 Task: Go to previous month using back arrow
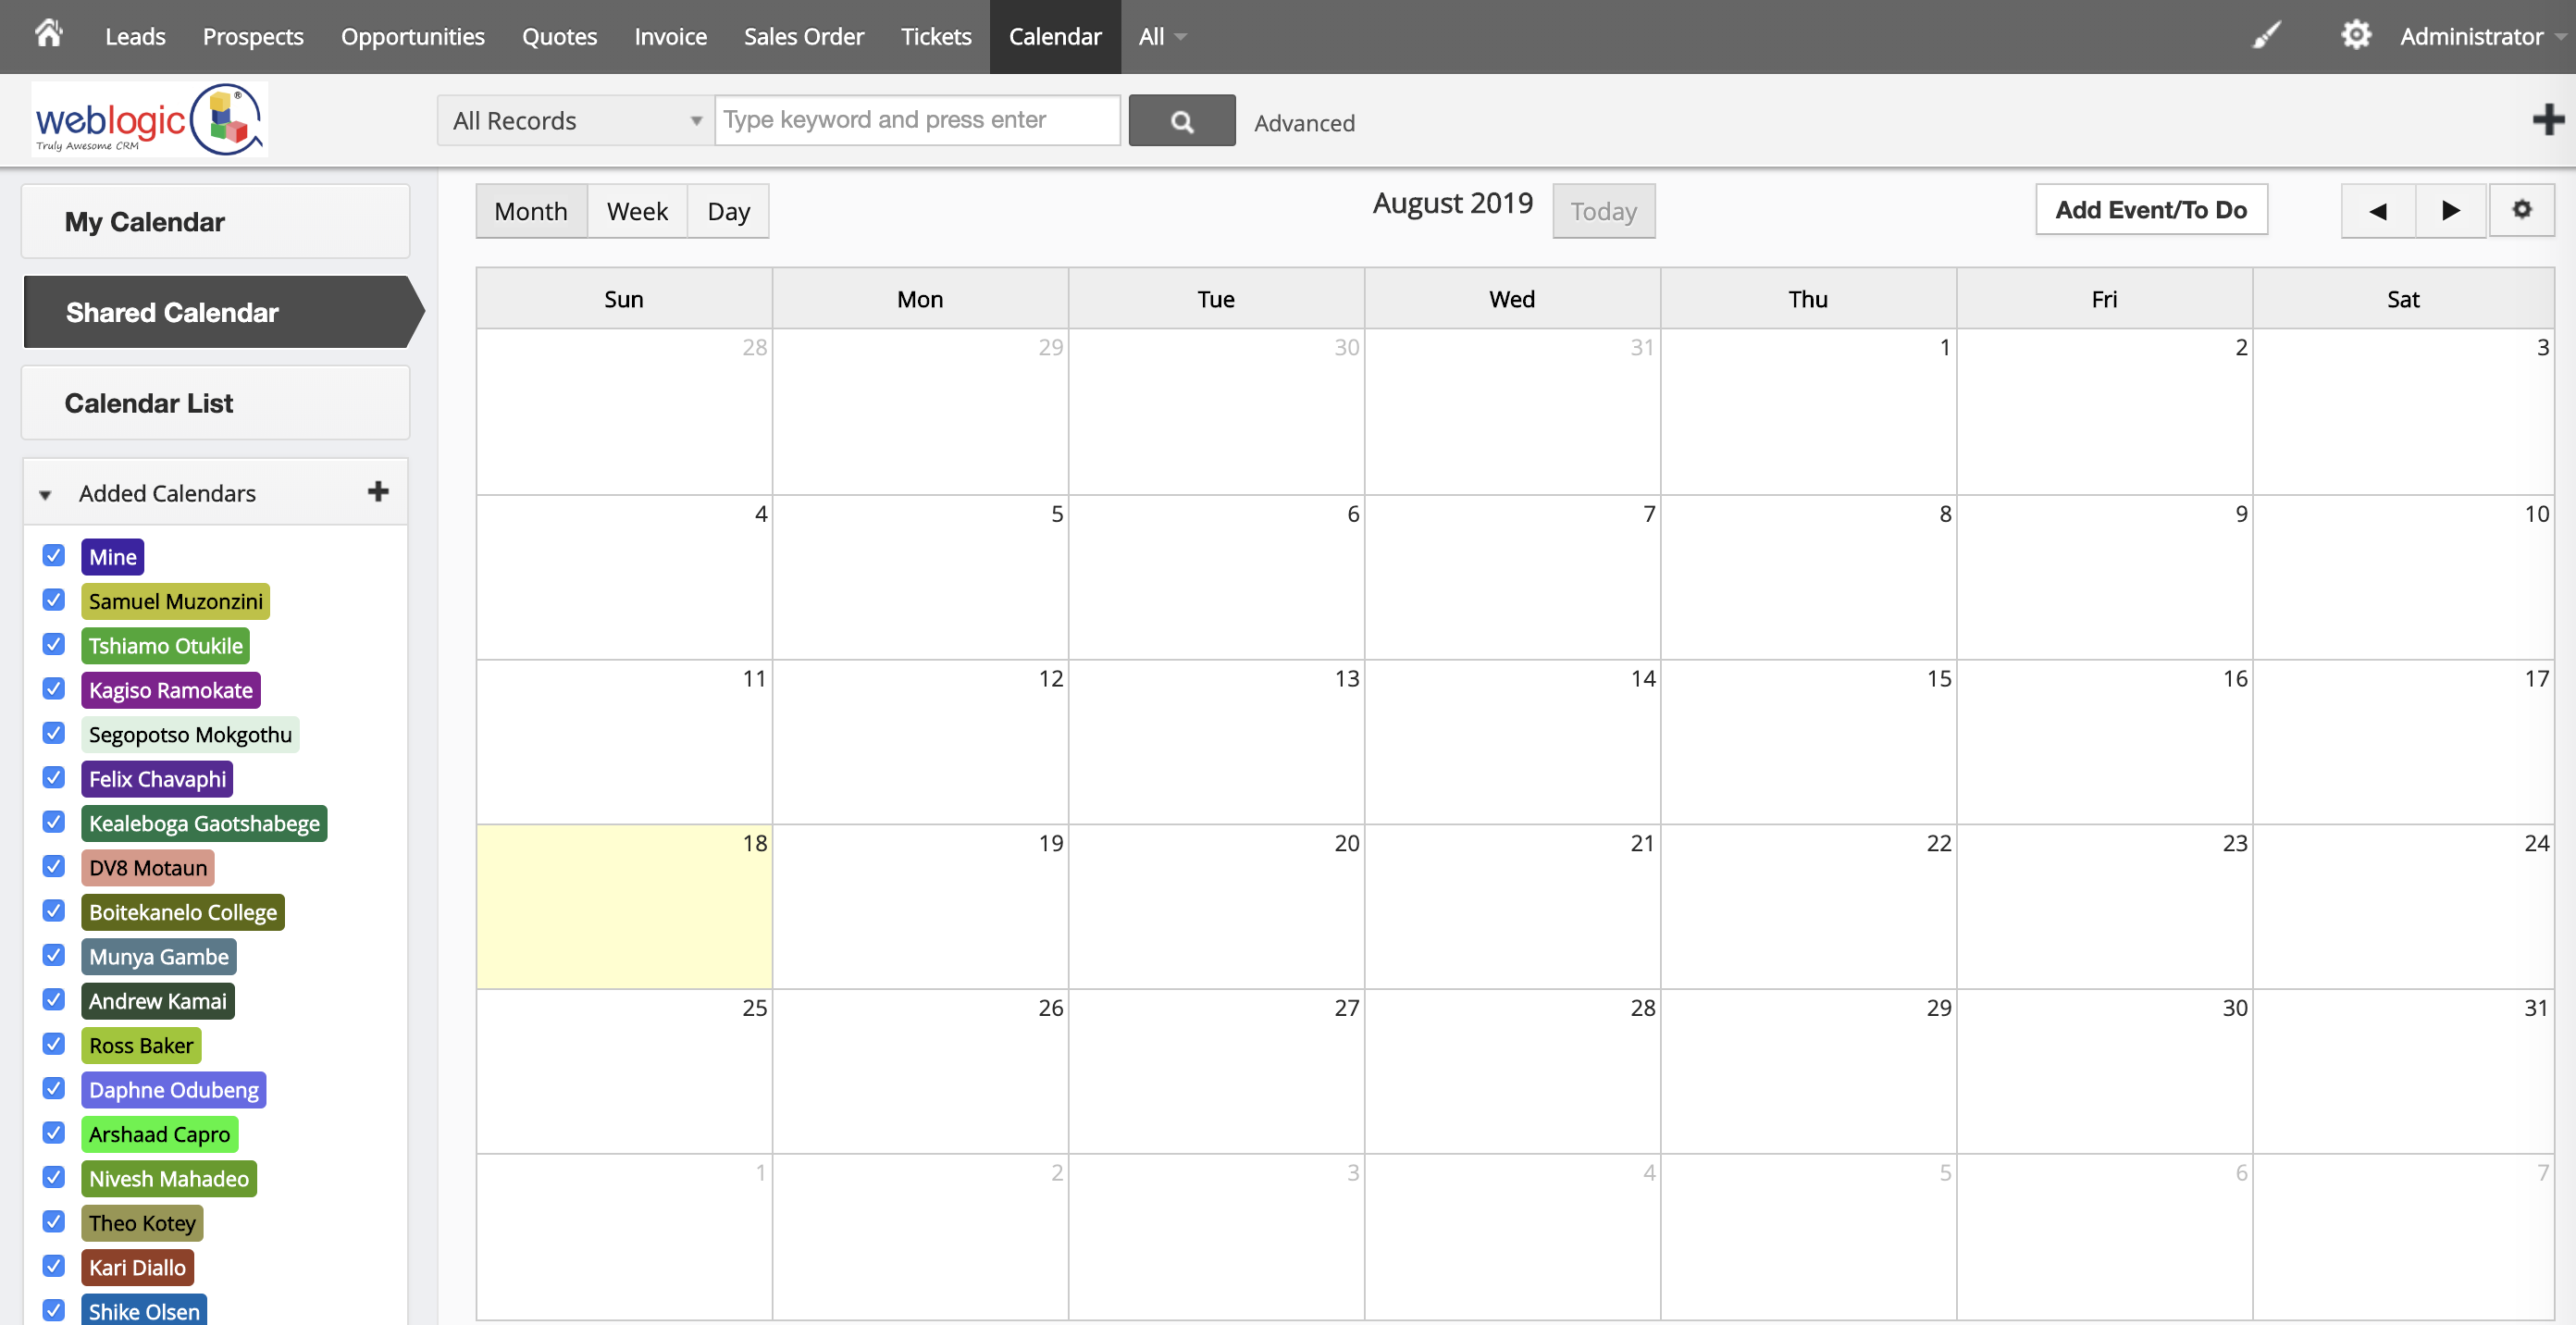[2378, 211]
